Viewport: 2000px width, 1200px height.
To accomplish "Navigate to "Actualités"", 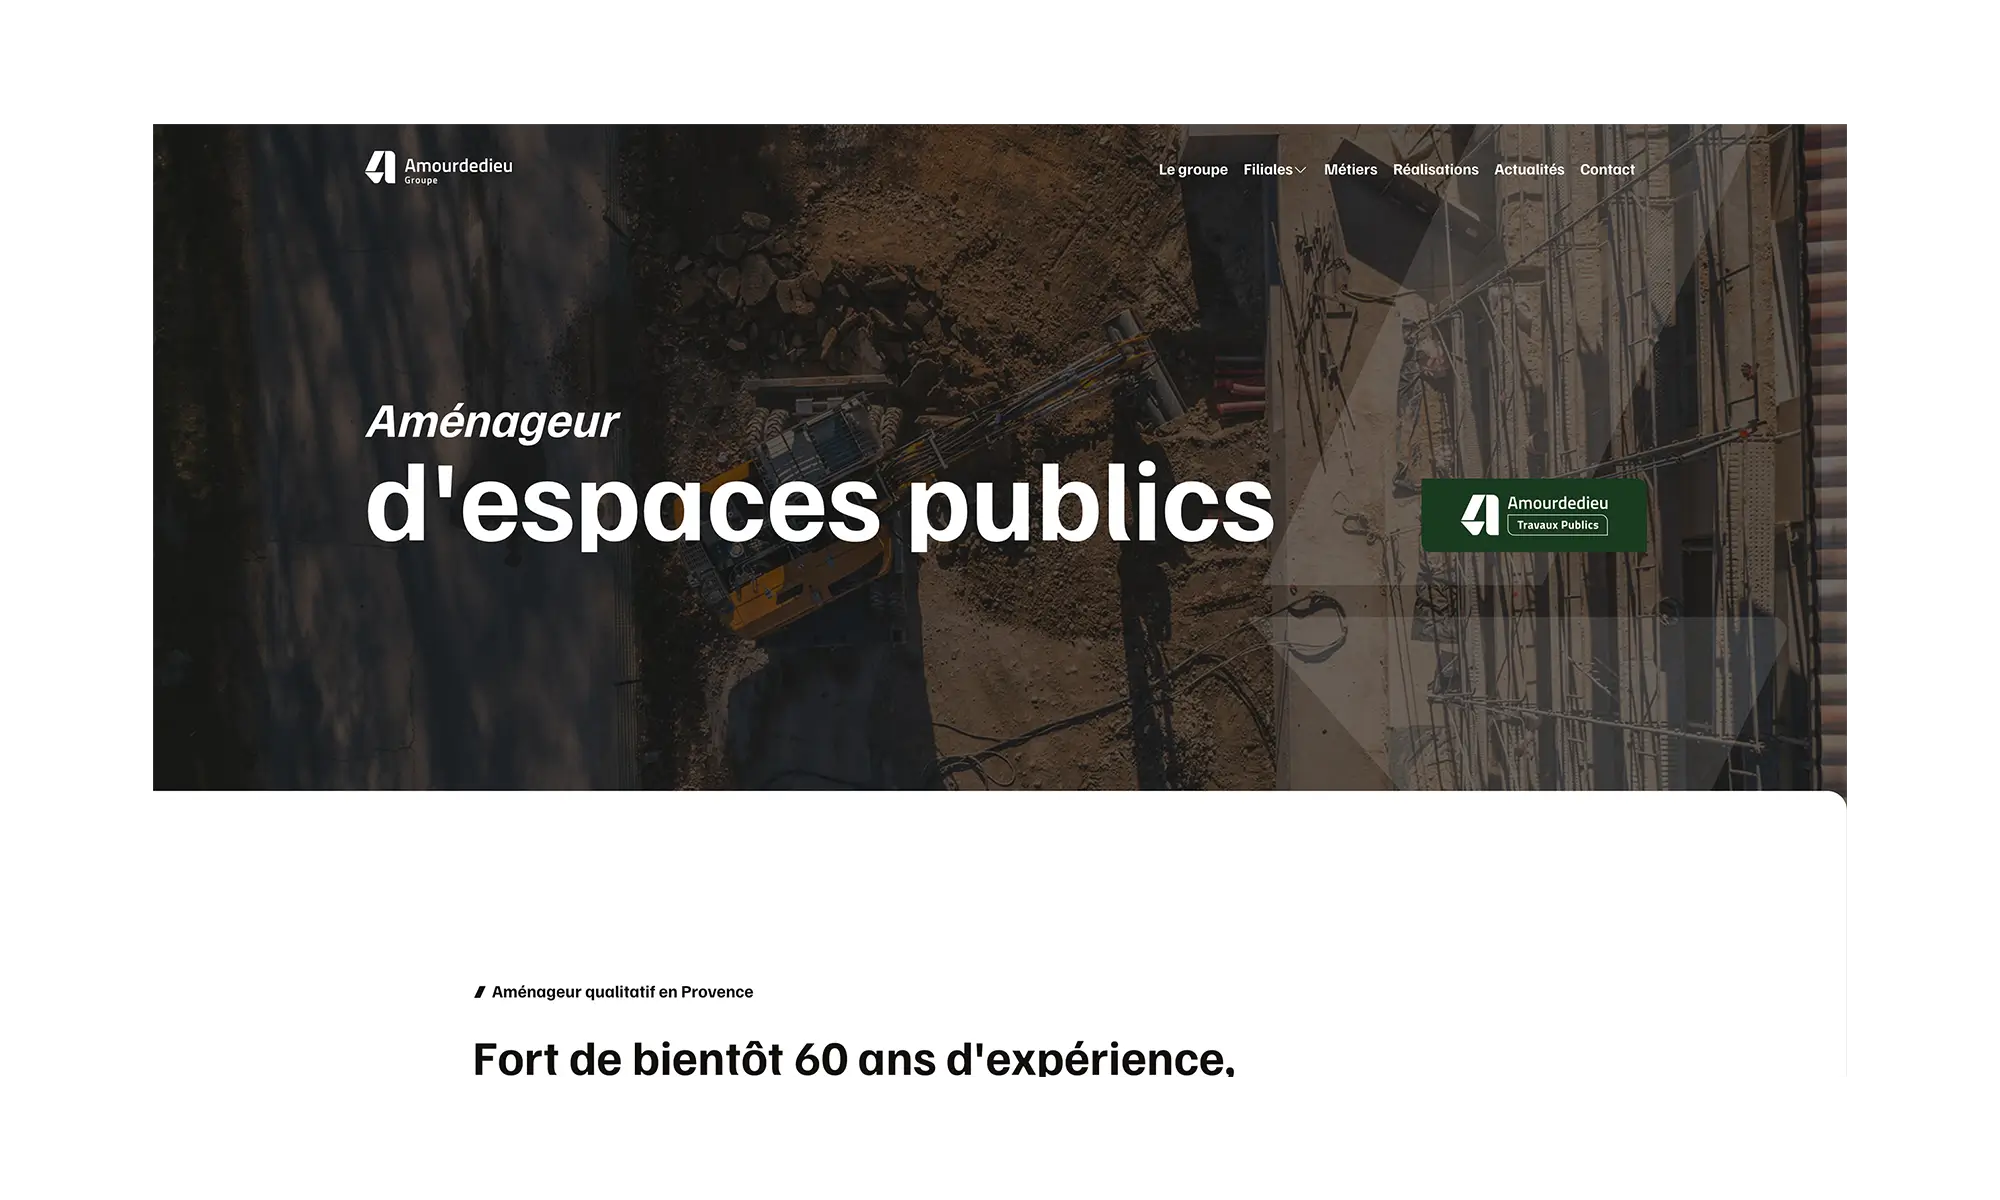I will 1529,169.
